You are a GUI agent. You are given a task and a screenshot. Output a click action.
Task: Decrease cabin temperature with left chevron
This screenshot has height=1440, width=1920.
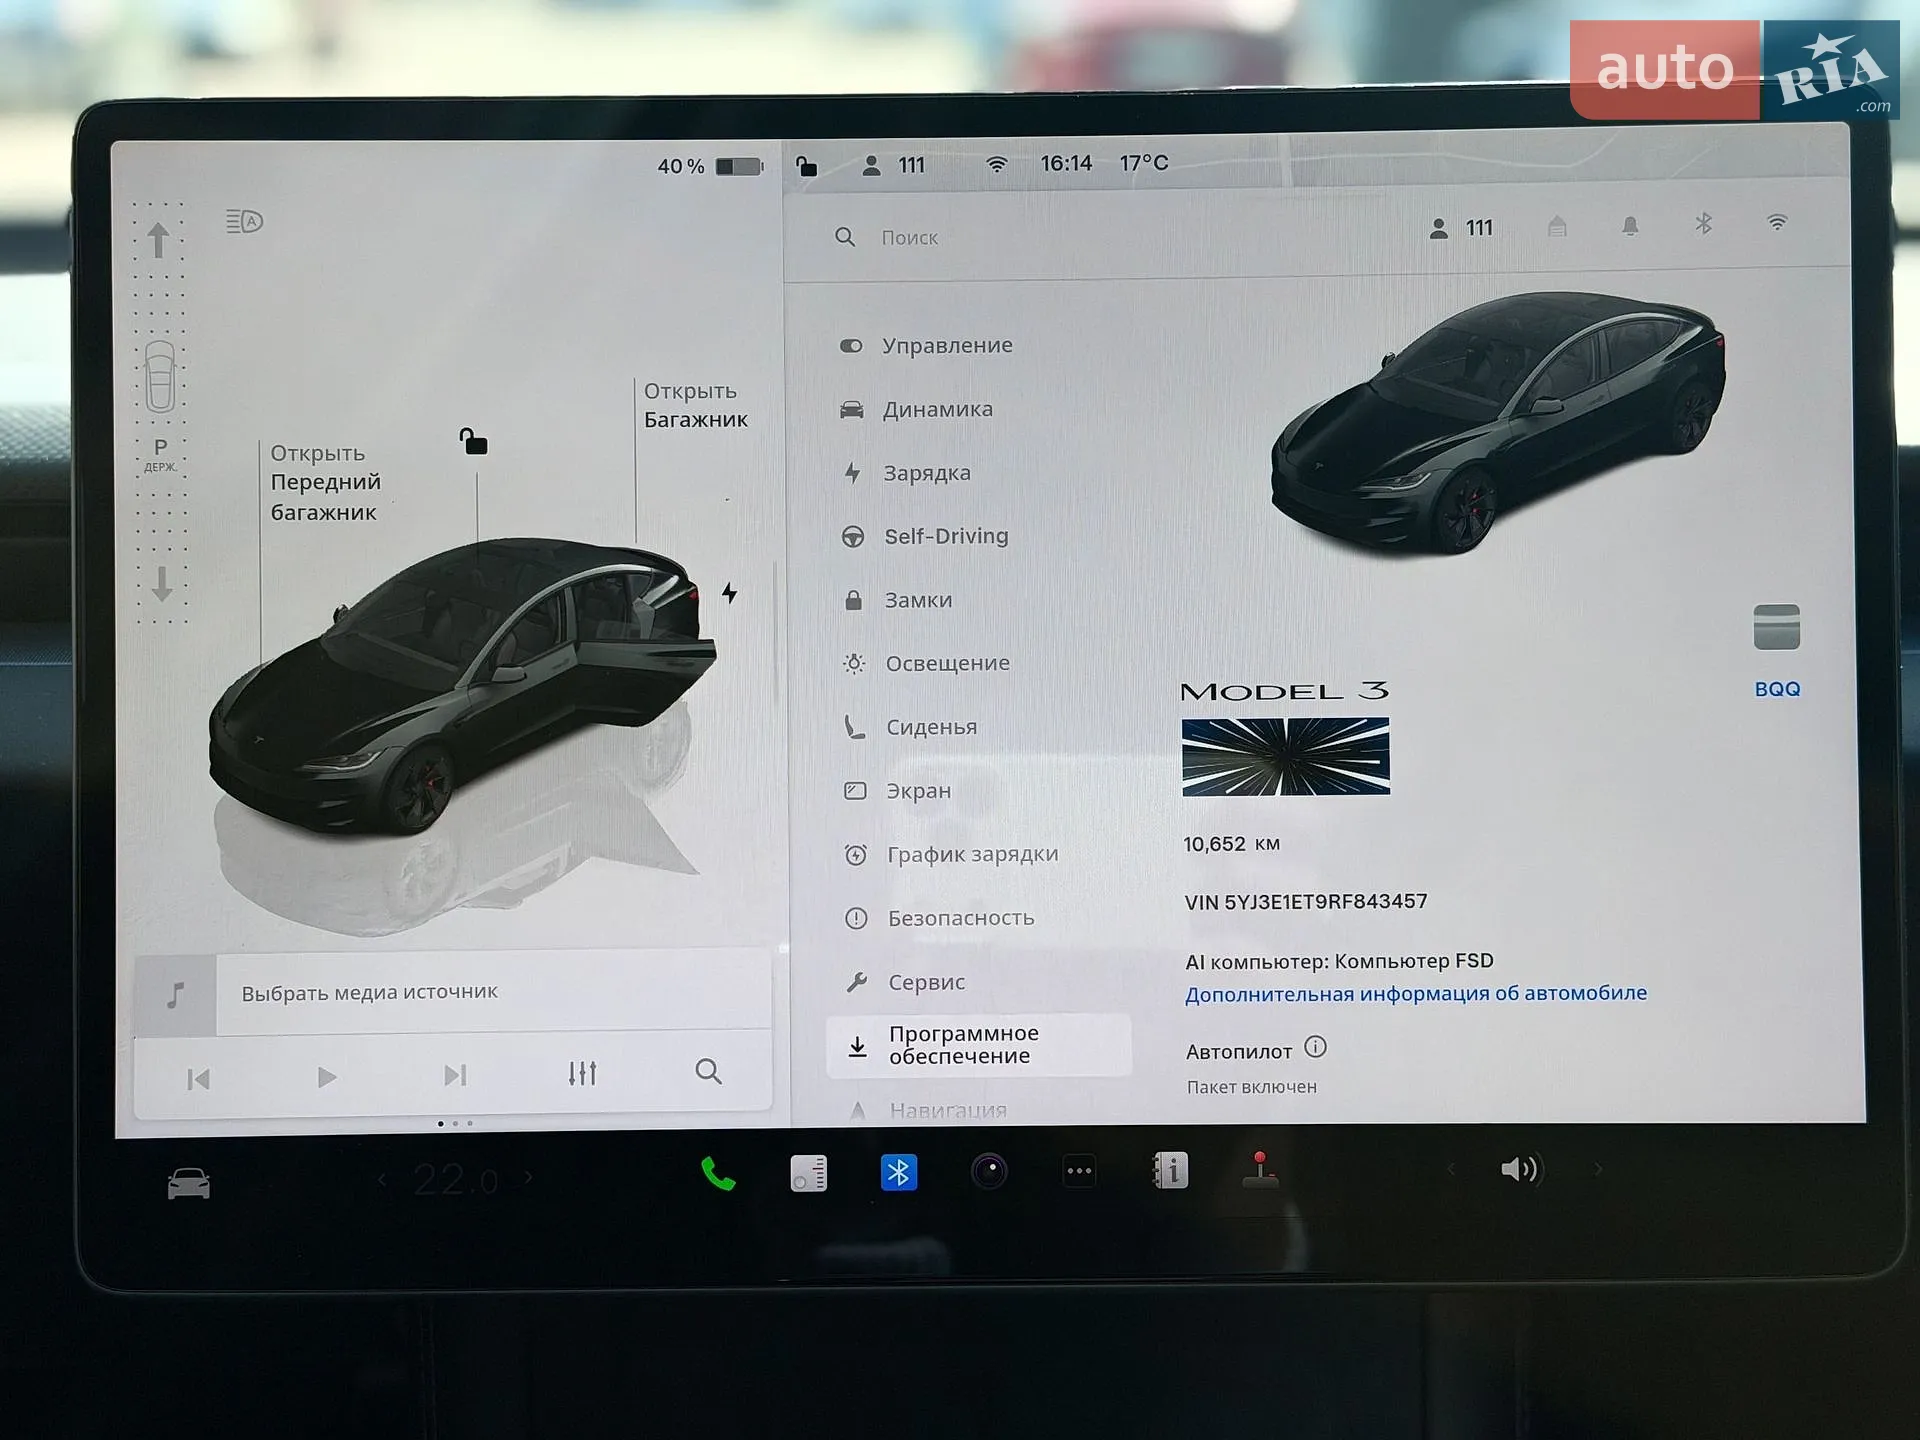click(x=382, y=1181)
